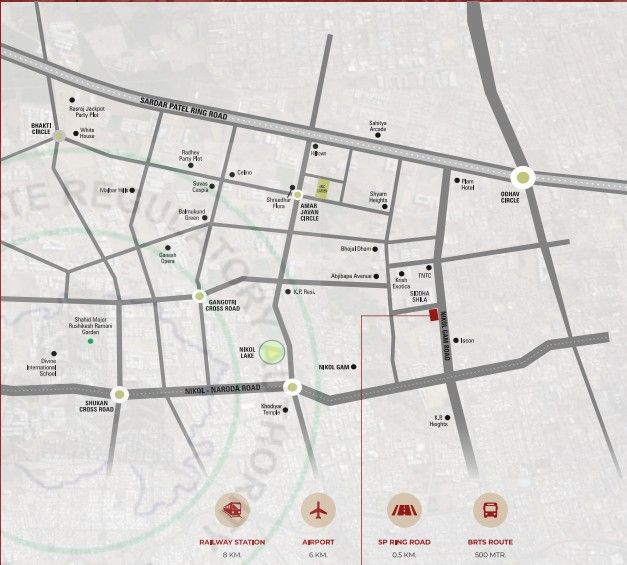Select the green Nikol Lake marker
This screenshot has width=627, height=565.
coord(274,353)
